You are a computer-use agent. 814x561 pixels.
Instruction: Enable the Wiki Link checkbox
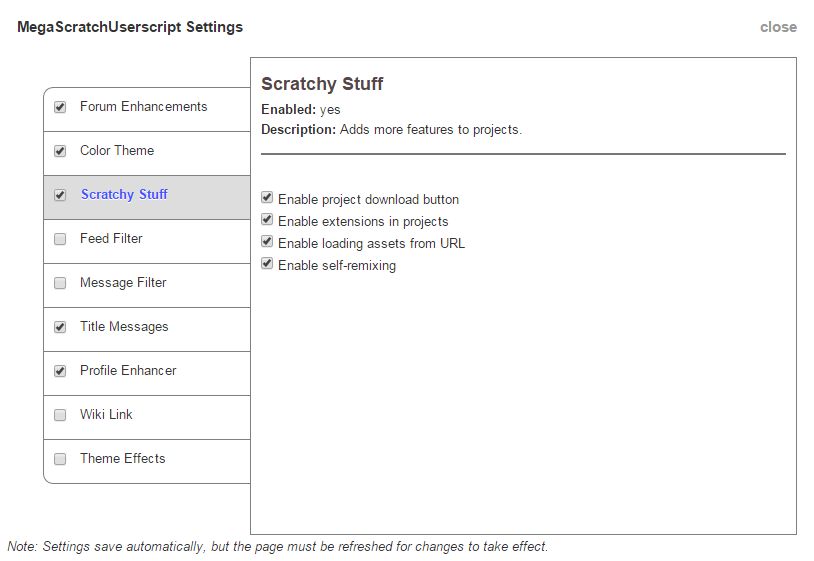click(60, 415)
